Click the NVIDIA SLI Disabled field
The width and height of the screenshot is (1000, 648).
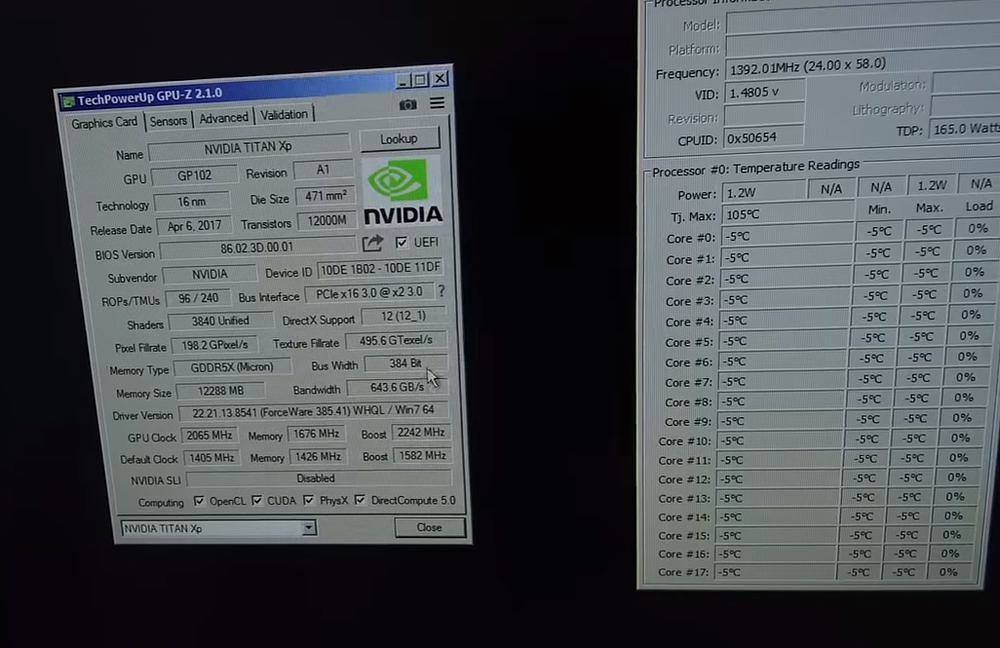point(319,478)
